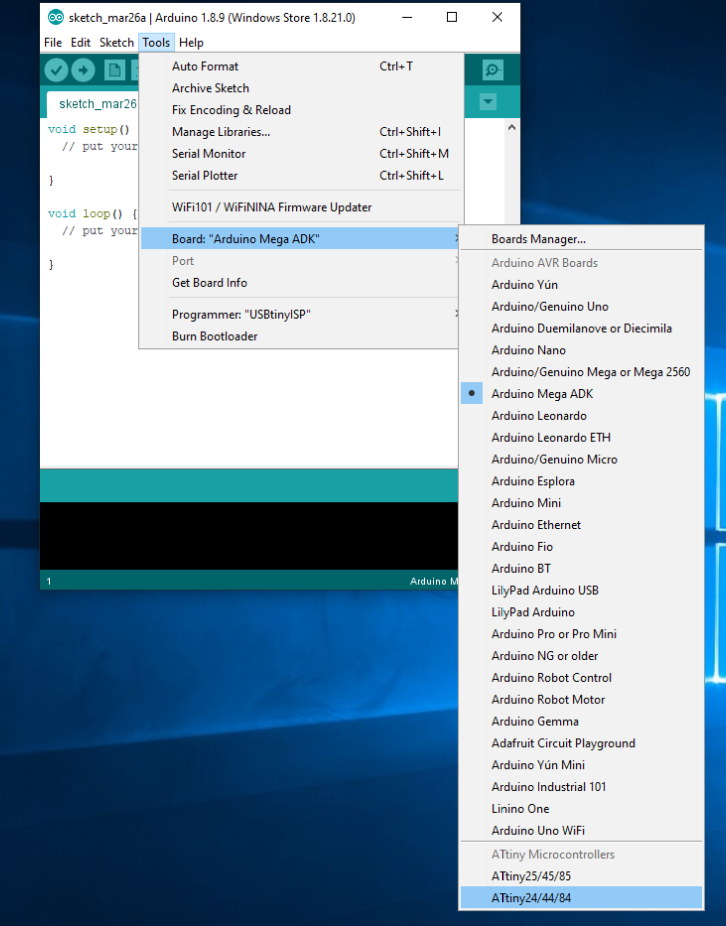Screen dimensions: 726x926
Task: Choose Arduino Esplora board
Action: pyautogui.click(x=581, y=481)
